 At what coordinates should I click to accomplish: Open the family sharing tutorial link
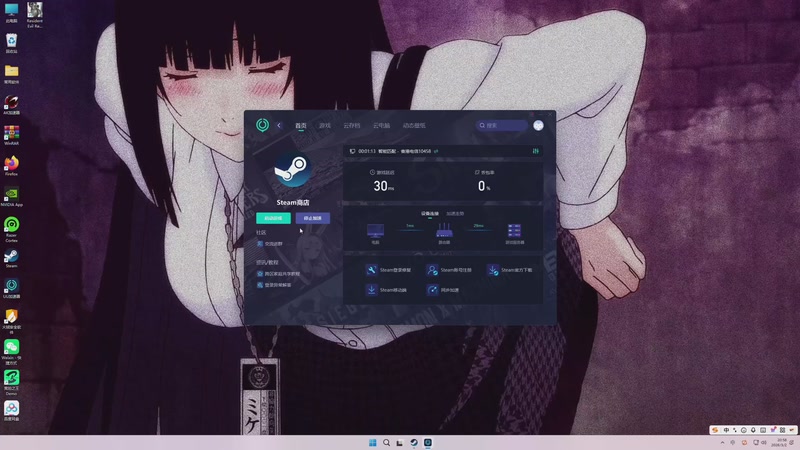[x=279, y=273]
